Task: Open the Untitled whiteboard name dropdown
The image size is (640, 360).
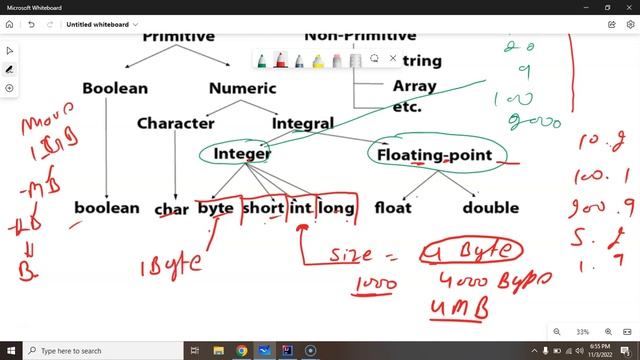Action: click(102, 24)
